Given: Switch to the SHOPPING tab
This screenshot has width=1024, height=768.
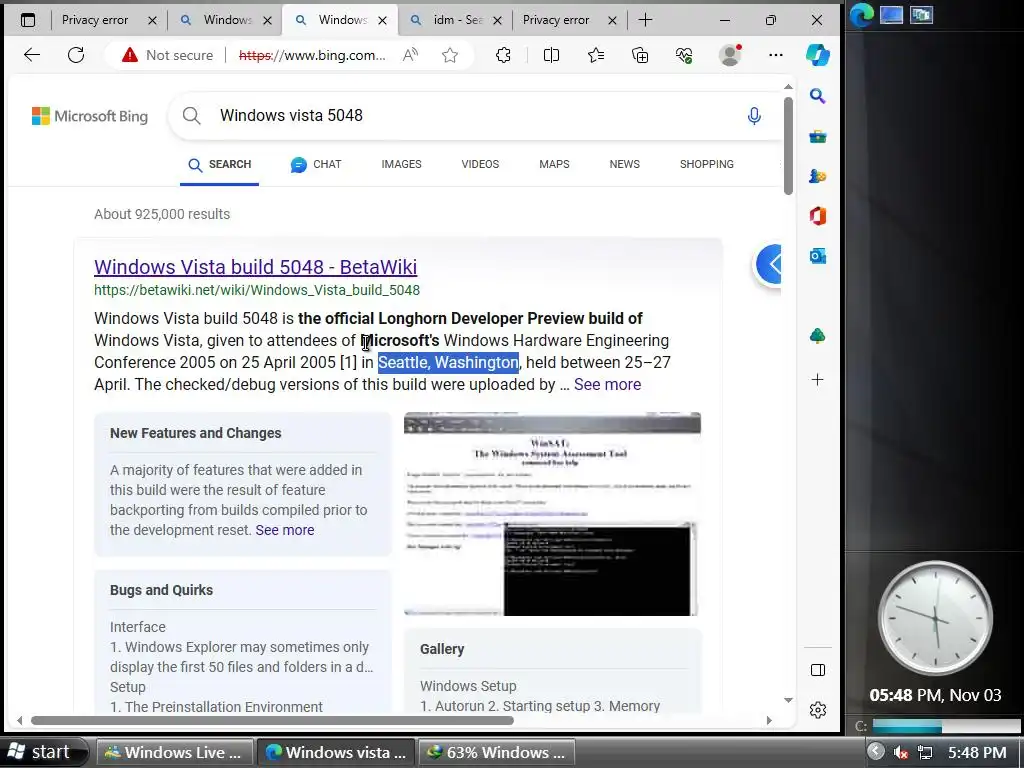Looking at the screenshot, I should [707, 165].
